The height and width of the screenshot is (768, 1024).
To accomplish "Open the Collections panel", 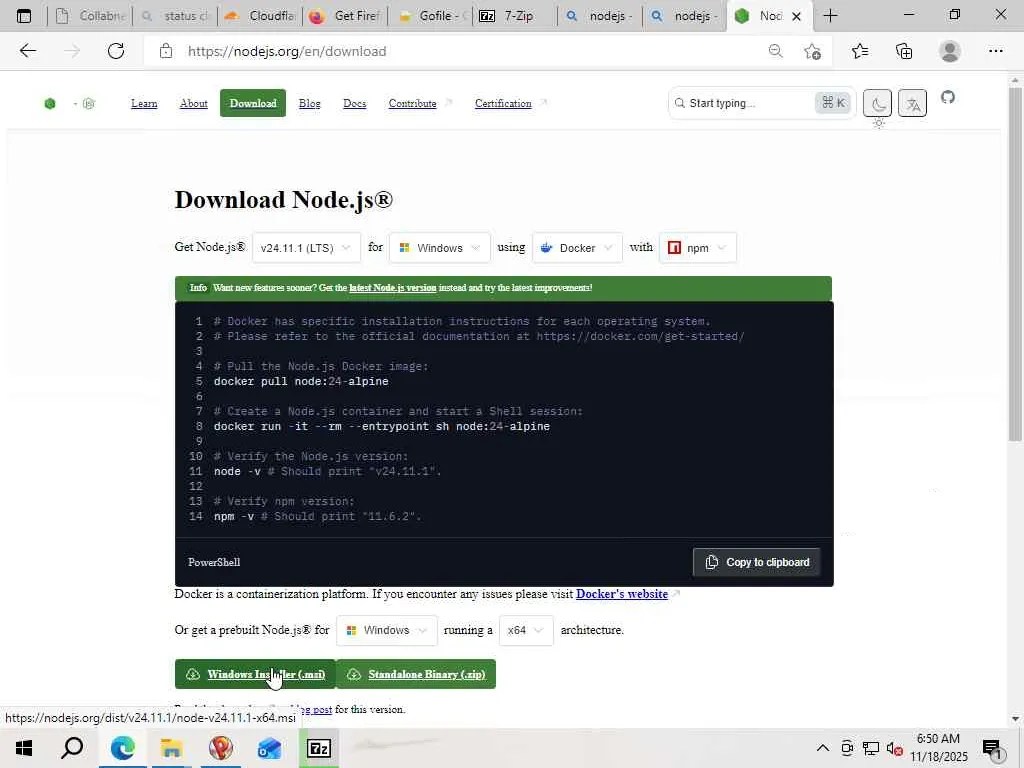I will (x=904, y=51).
